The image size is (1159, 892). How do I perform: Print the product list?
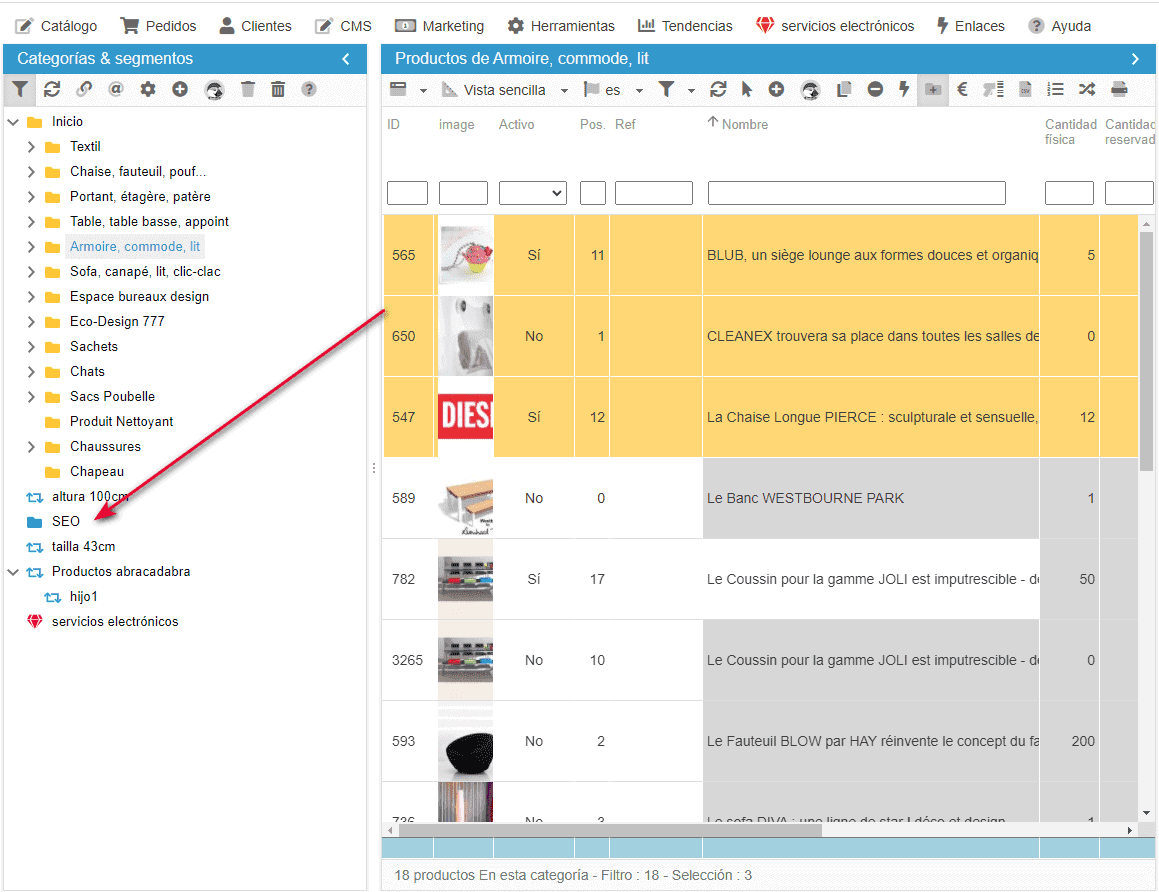coord(1119,90)
